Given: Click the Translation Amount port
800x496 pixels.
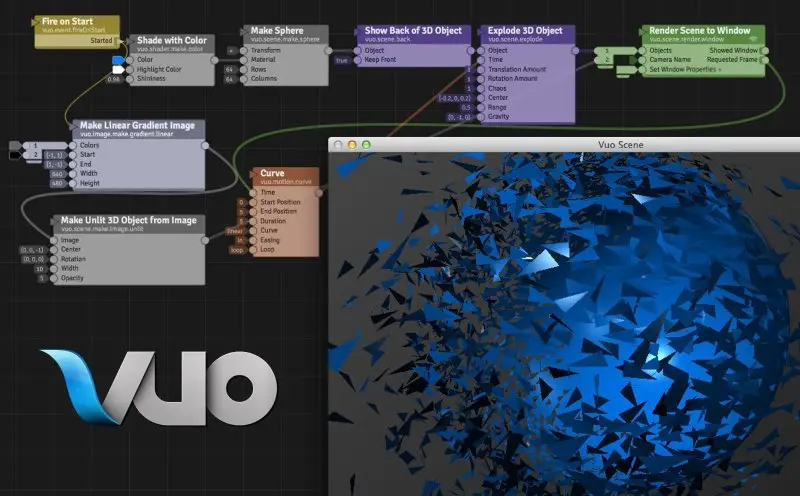Looking at the screenshot, I should coord(481,69).
